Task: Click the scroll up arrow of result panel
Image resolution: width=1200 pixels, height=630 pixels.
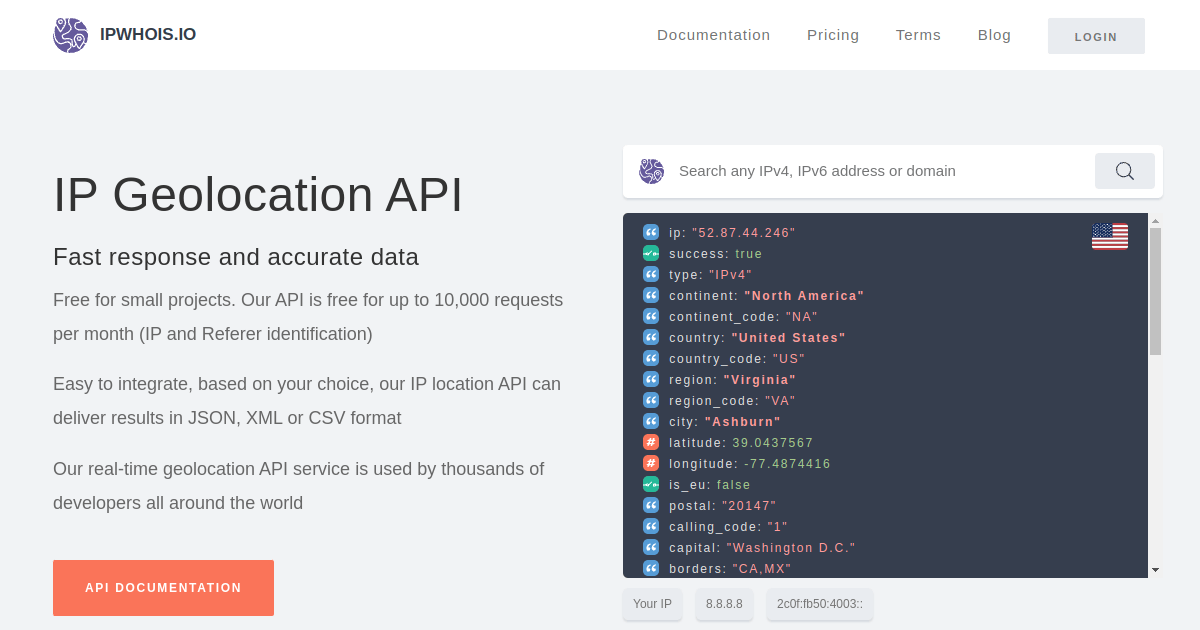Action: [1155, 221]
